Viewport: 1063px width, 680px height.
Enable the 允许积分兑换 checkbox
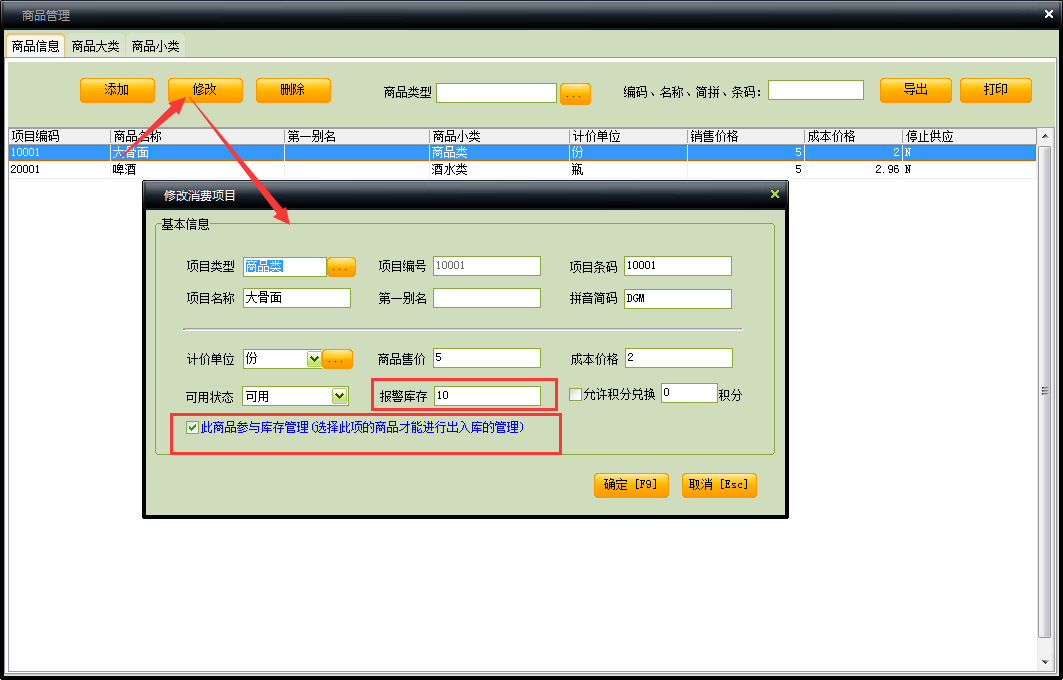tap(575, 395)
